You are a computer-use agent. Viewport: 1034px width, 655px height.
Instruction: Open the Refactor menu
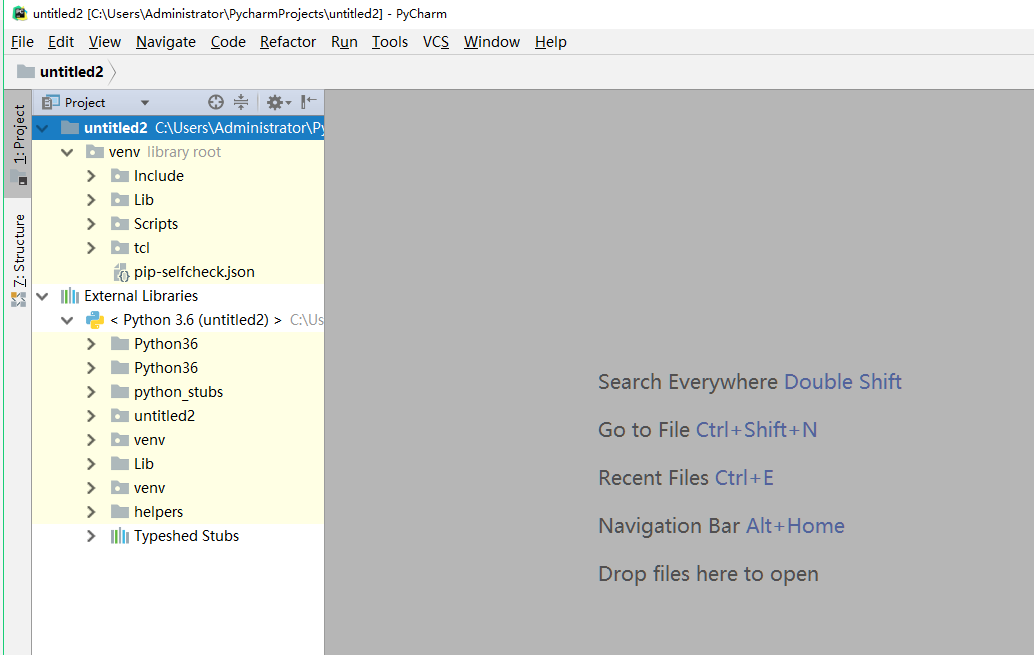point(288,42)
